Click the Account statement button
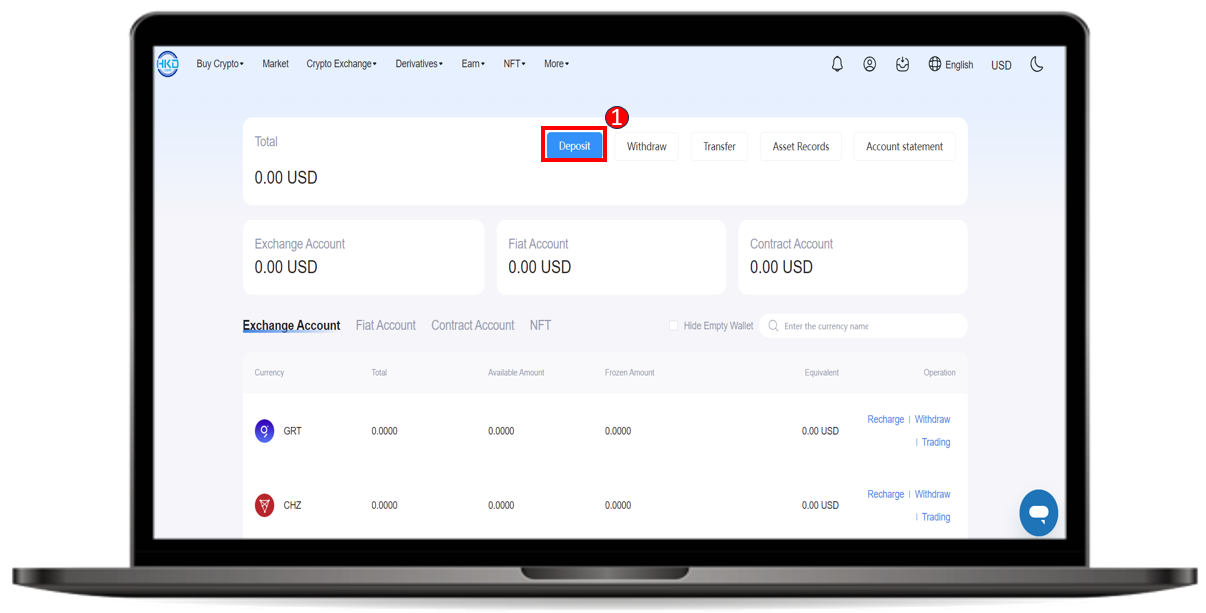 (904, 146)
